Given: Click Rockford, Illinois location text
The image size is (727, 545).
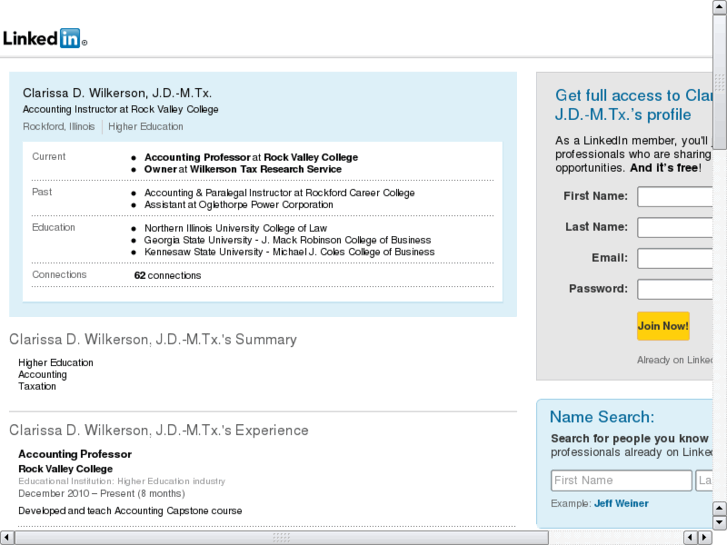Looking at the screenshot, I should coord(59,127).
